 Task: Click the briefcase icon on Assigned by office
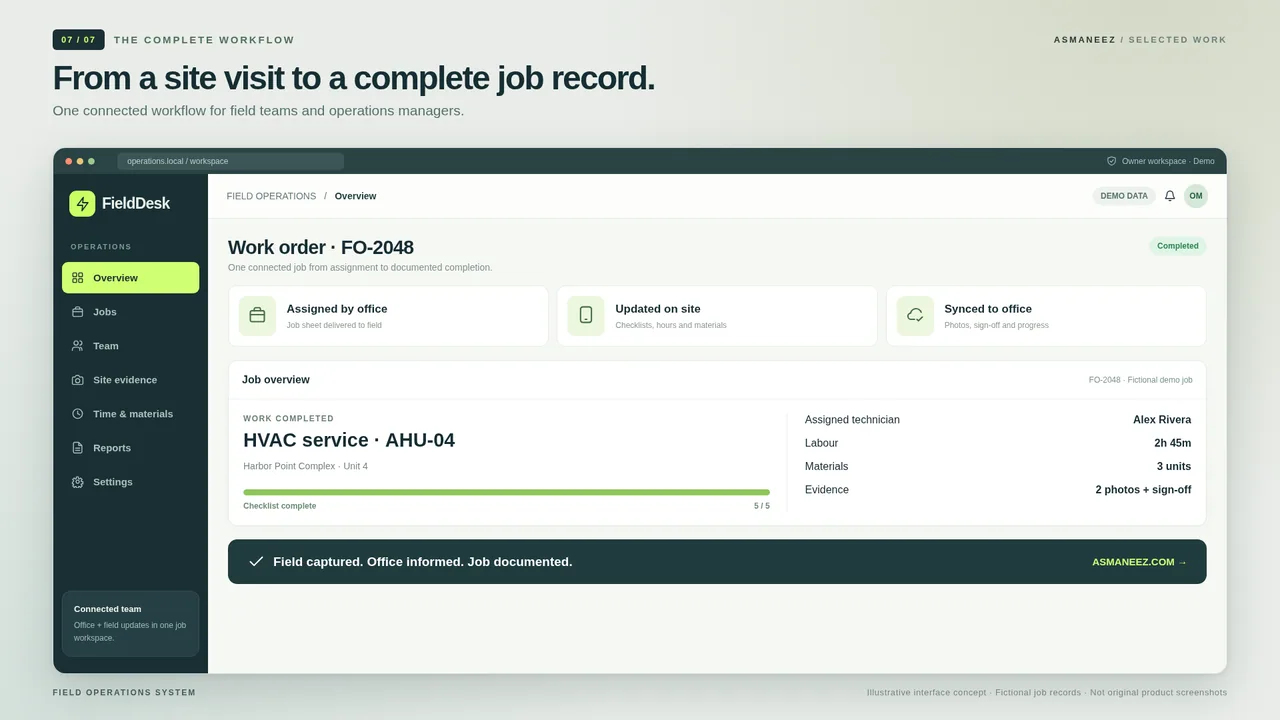257,315
